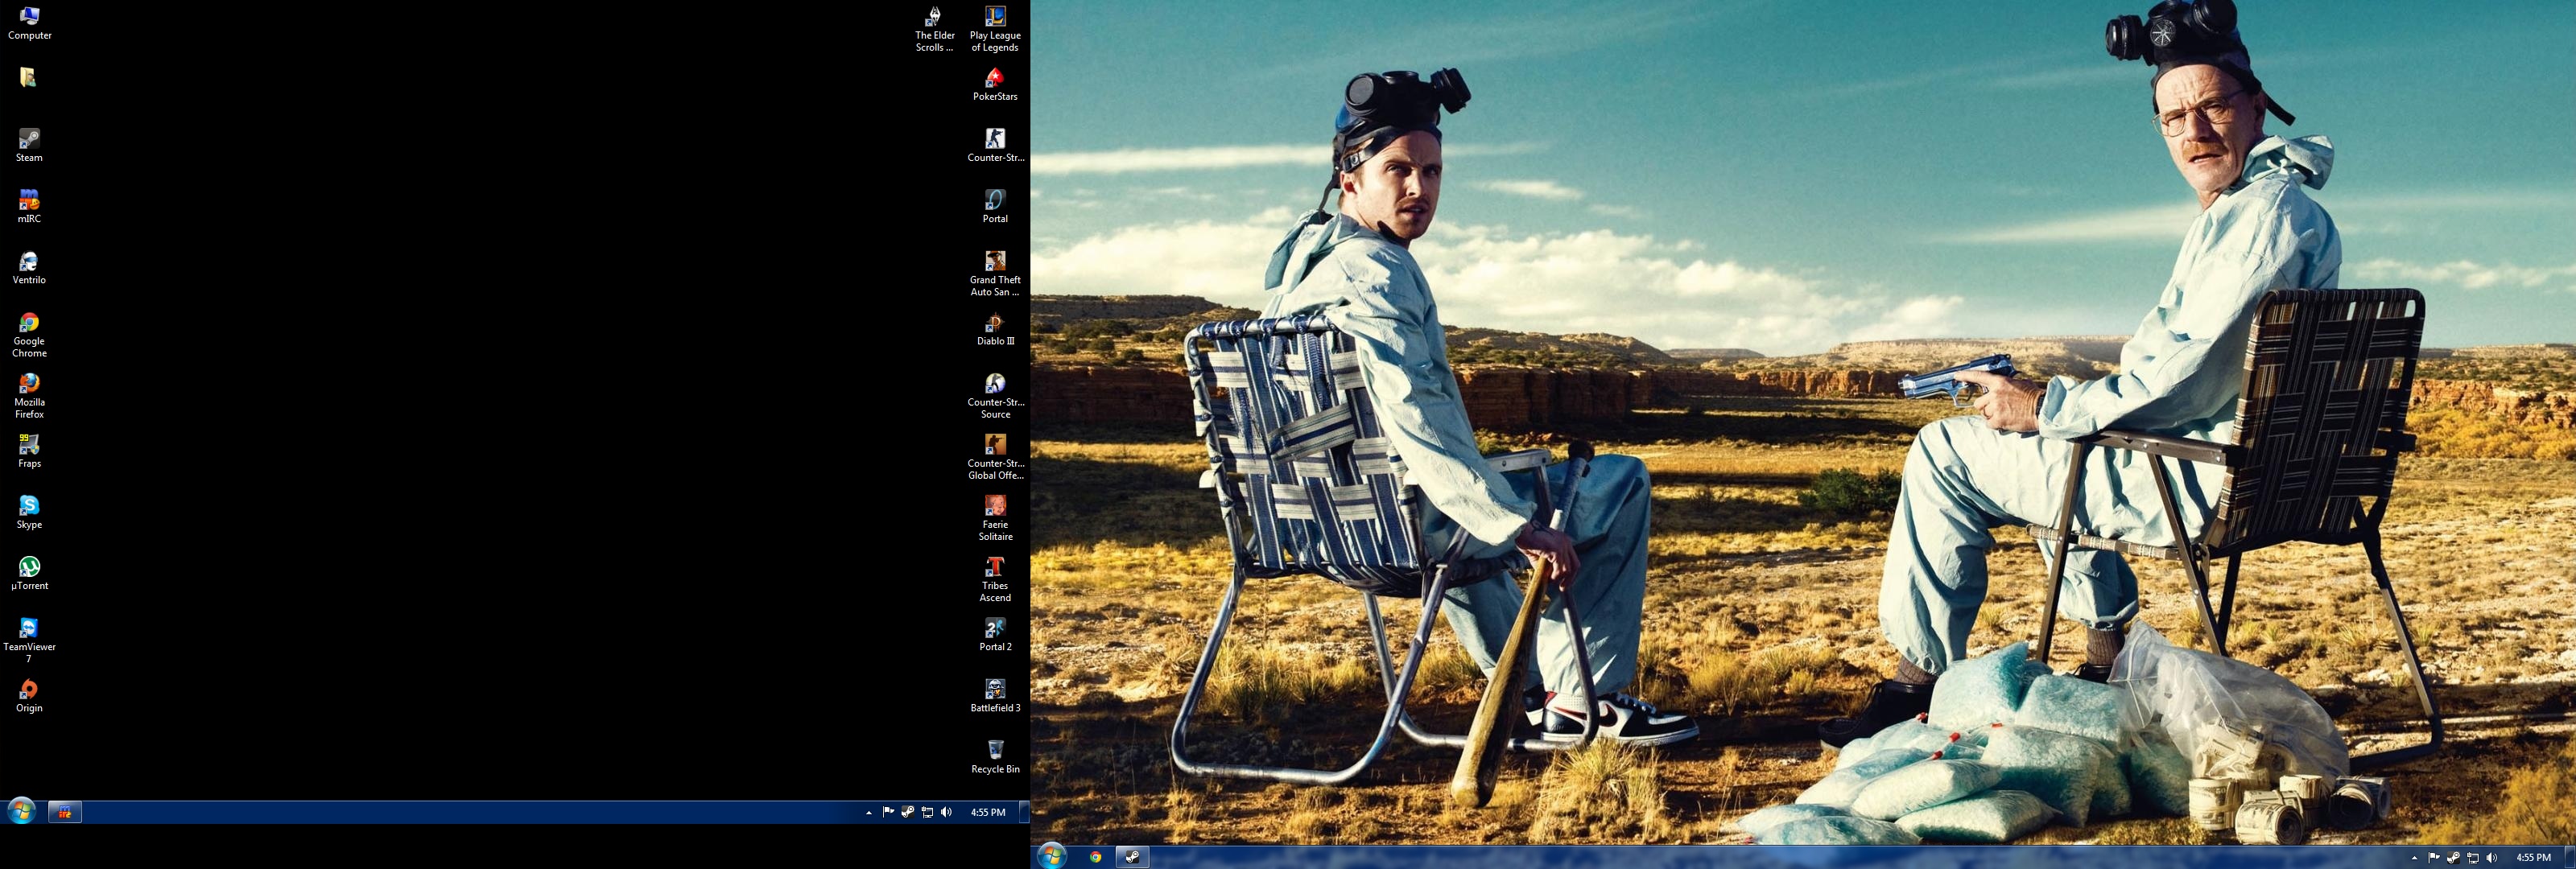Screen dimensions: 2576x869
Task: Select the Portal 2 desktop shortcut
Action: pyautogui.click(x=995, y=634)
